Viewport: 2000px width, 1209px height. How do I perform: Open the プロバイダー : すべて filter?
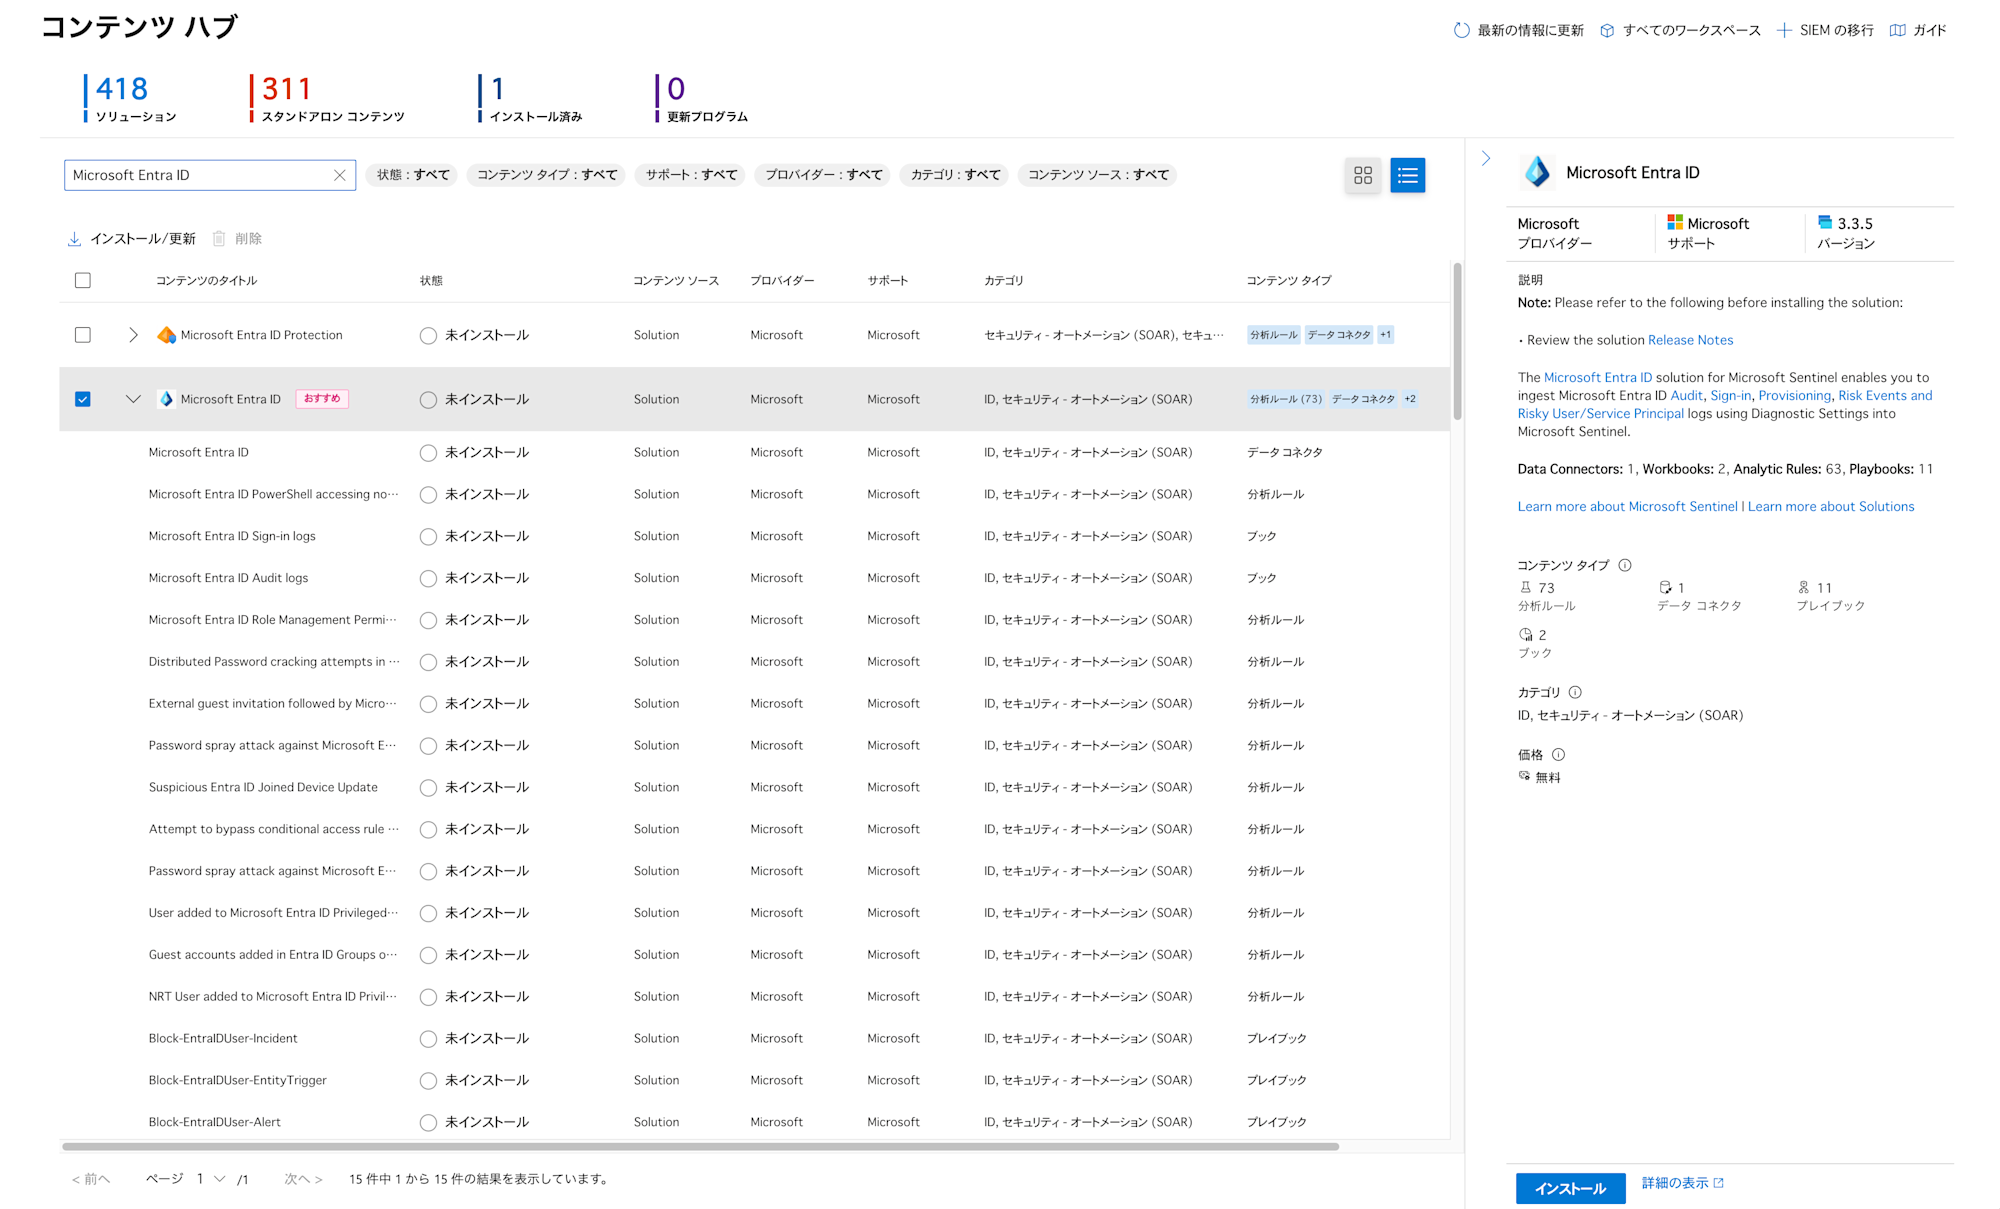tap(824, 175)
